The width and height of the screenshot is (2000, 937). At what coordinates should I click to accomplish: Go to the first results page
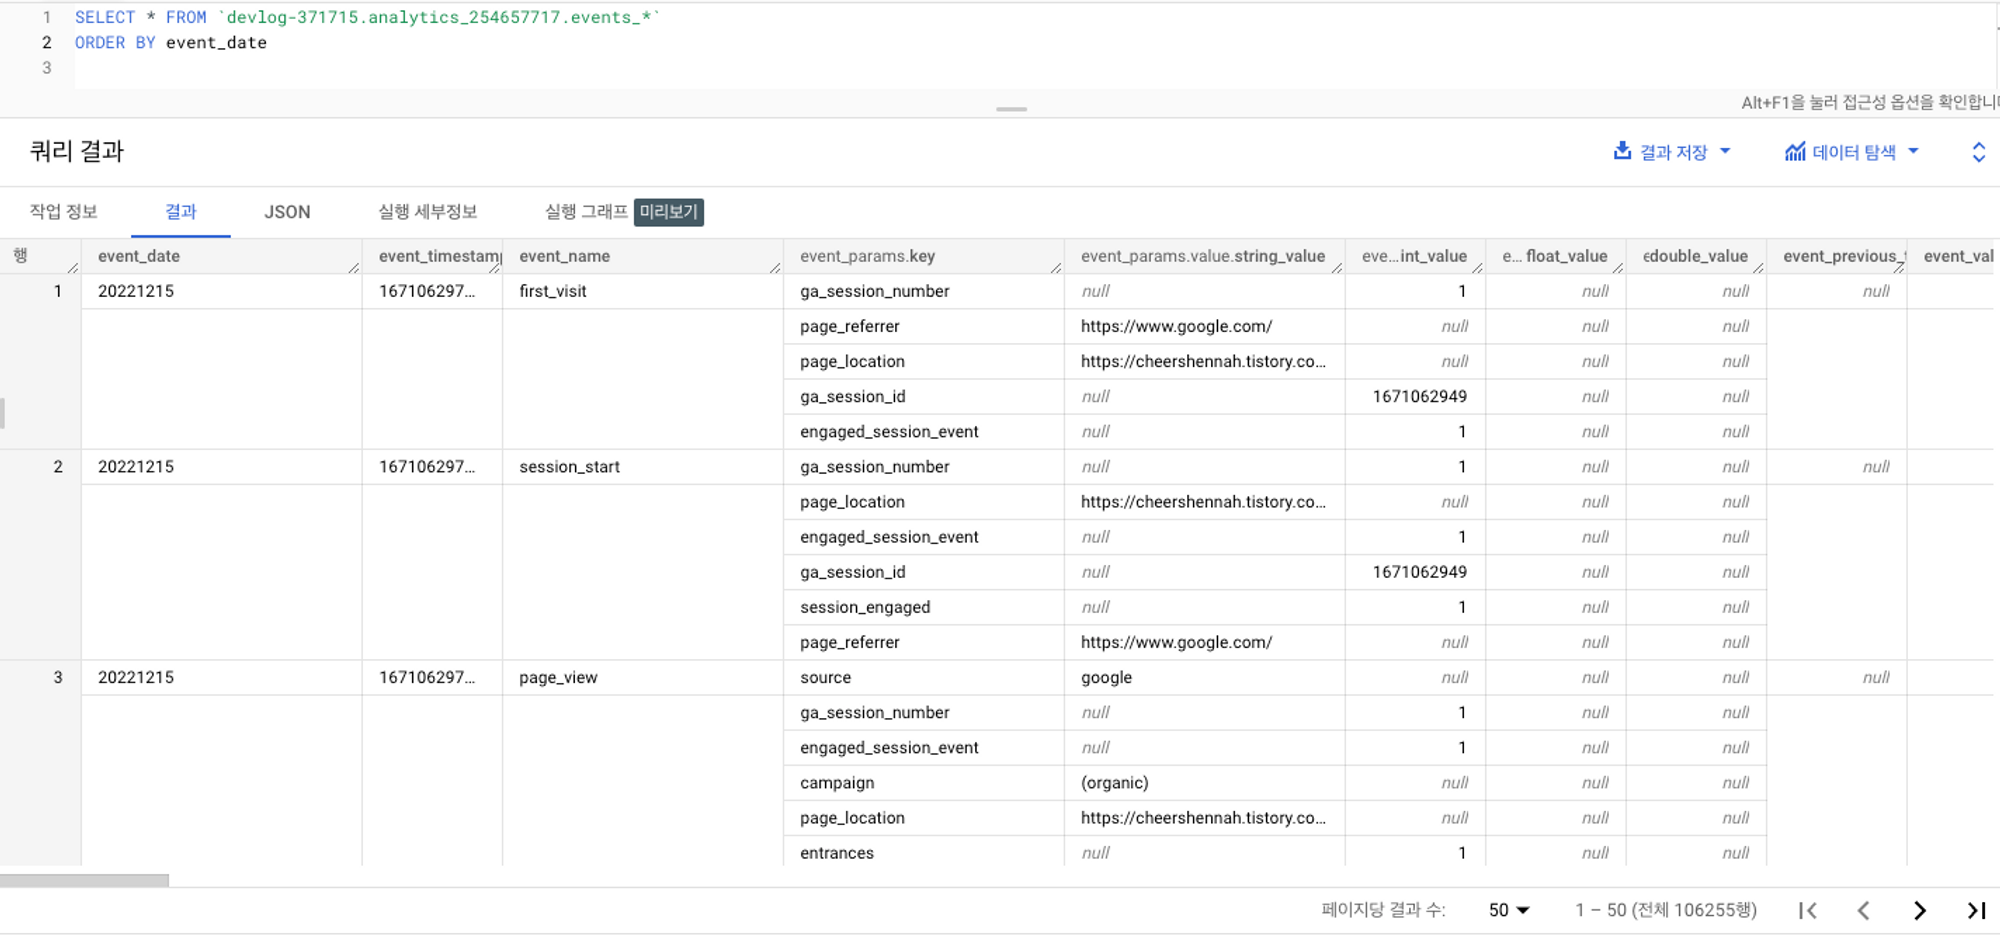1807,910
